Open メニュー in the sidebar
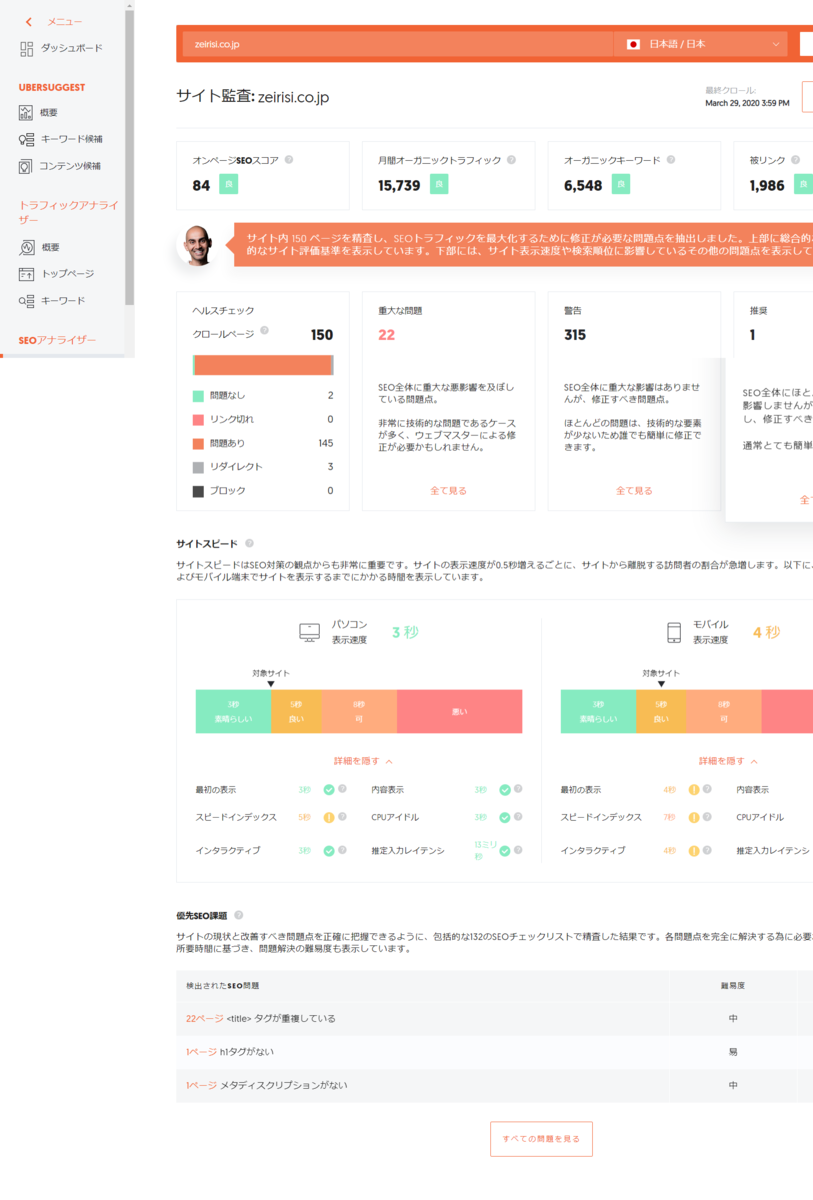Viewport: 813px width, 1200px height. tap(64, 22)
